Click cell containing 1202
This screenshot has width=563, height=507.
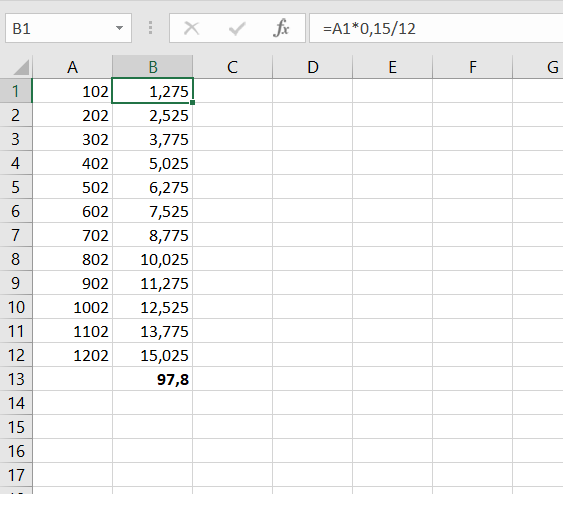click(x=73, y=355)
